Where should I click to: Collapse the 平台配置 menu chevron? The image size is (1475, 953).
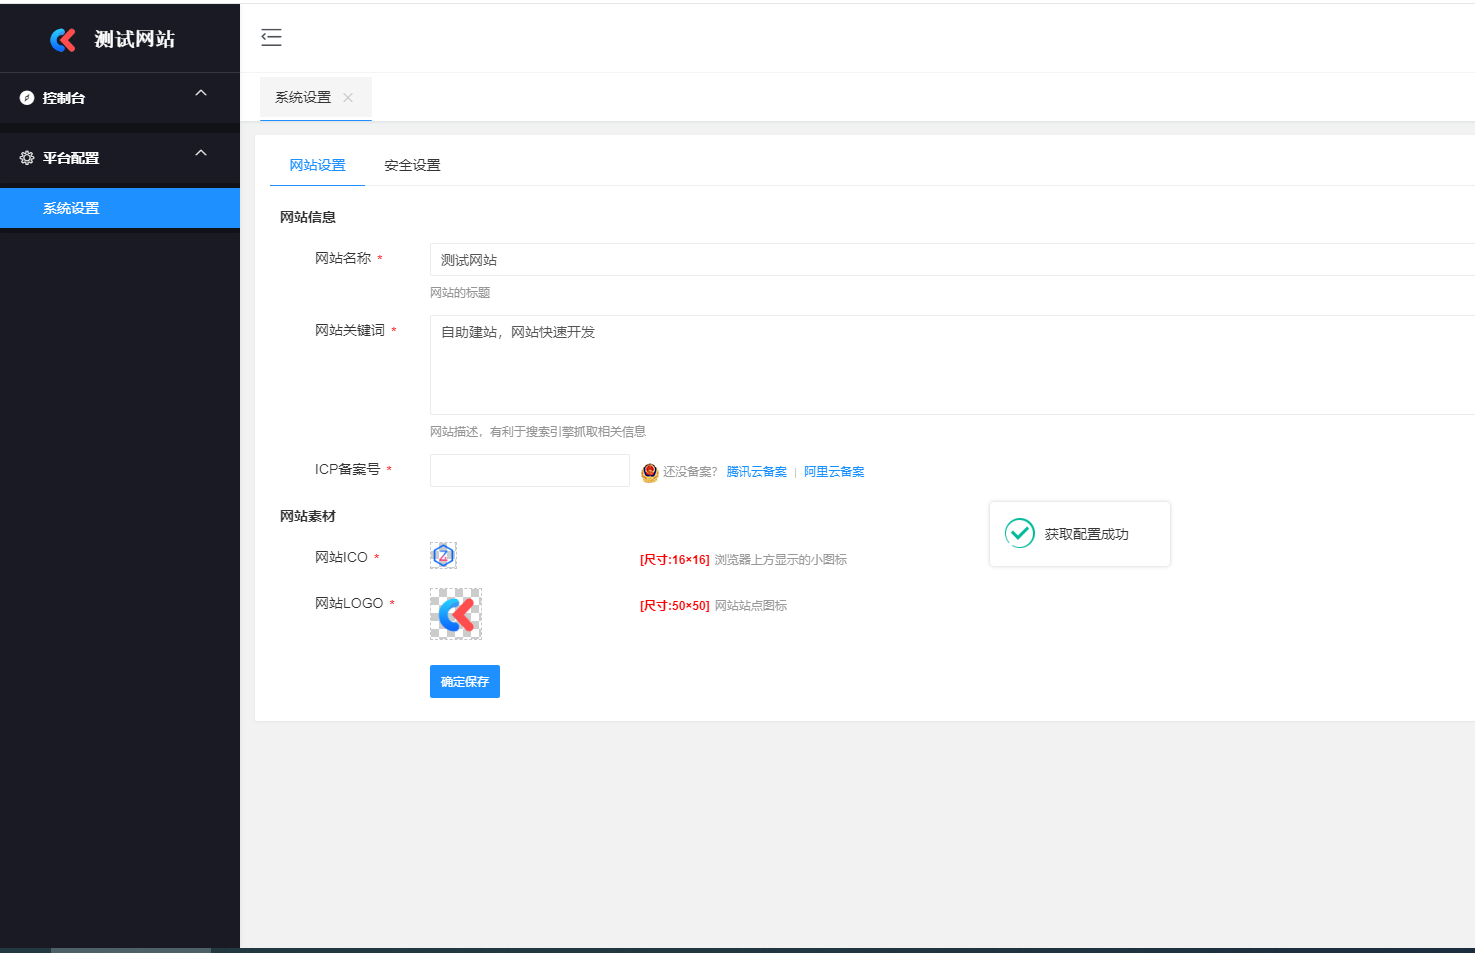[201, 153]
